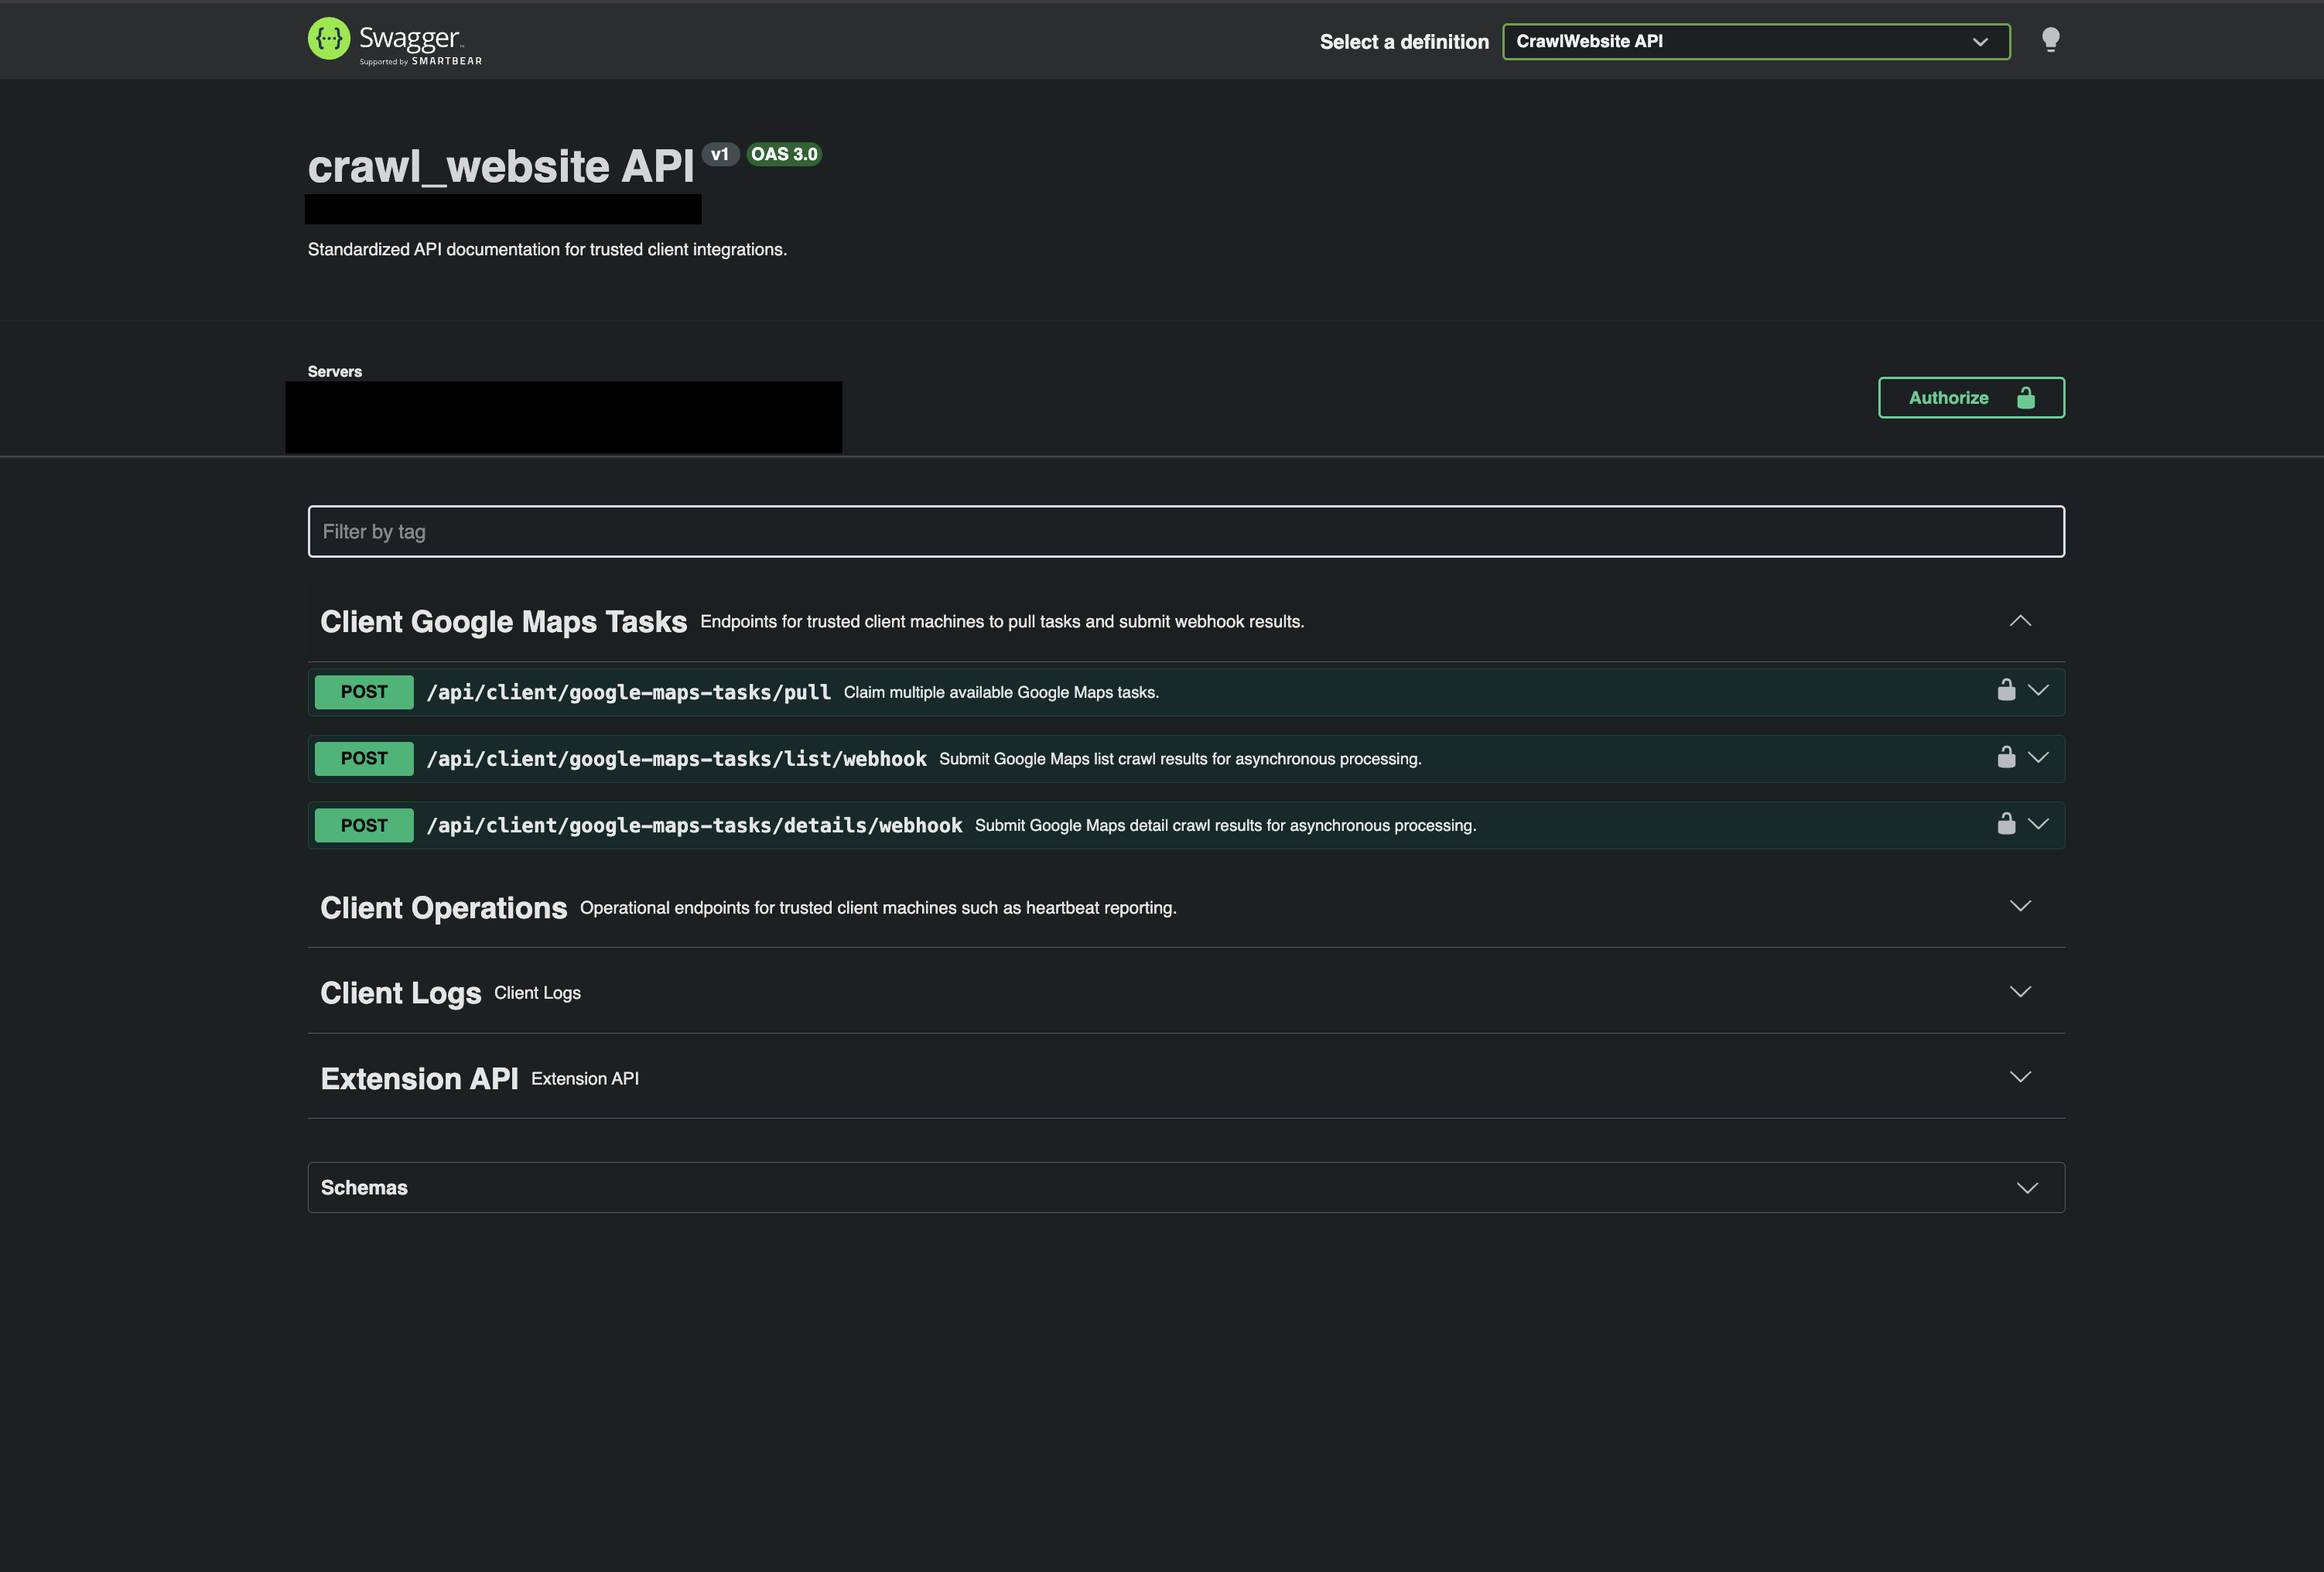Click the /api/client/google-maps-tasks/details/webhook path
Viewport: 2324px width, 1572px height.
click(694, 825)
